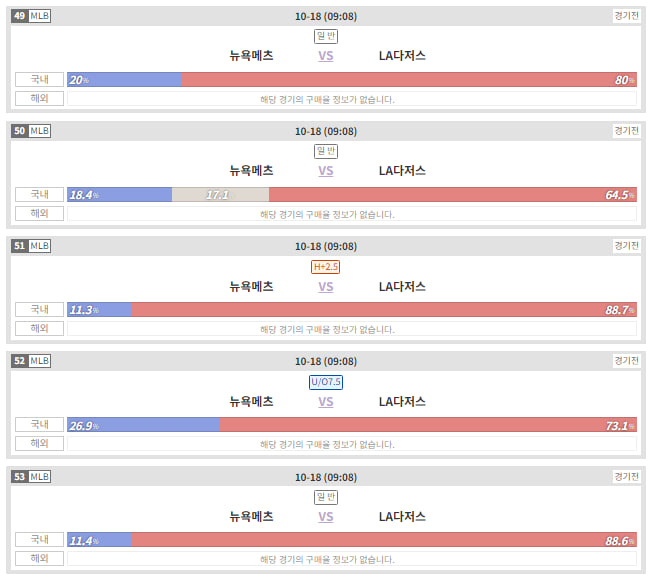This screenshot has width=650, height=585.
Task: Click the 17.1 draw segment of match 50 bar
Action: click(221, 194)
